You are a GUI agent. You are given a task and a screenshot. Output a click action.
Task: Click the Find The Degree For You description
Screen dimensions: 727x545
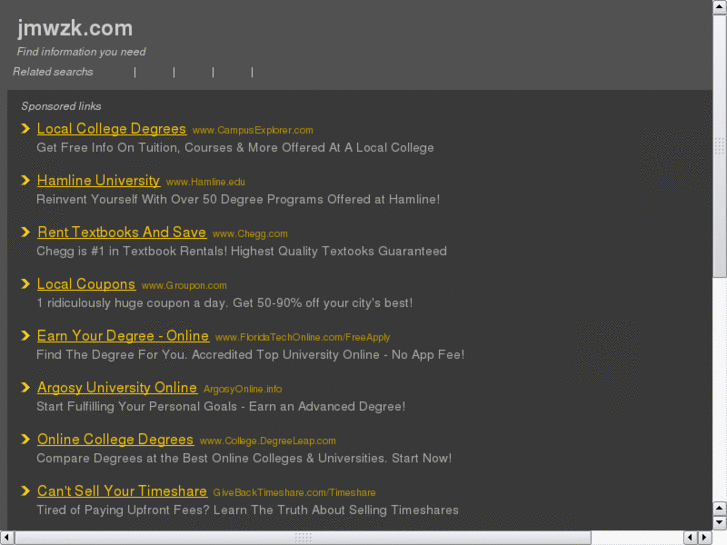250,355
